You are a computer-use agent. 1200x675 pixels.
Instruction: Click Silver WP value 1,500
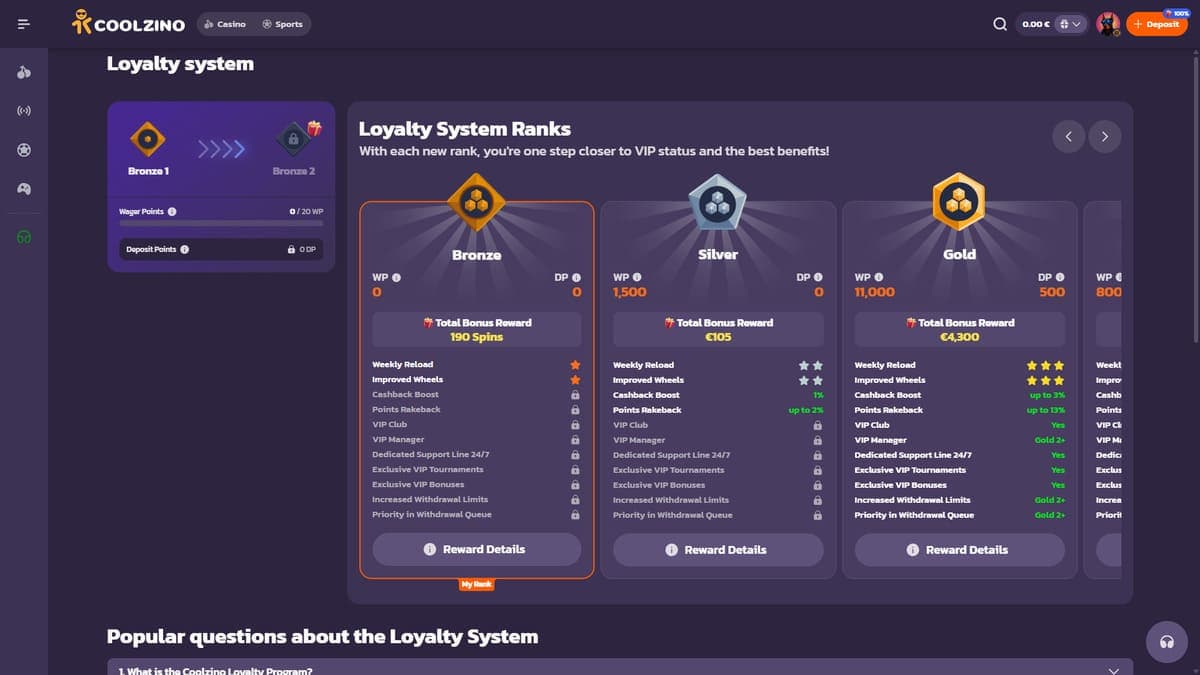630,292
